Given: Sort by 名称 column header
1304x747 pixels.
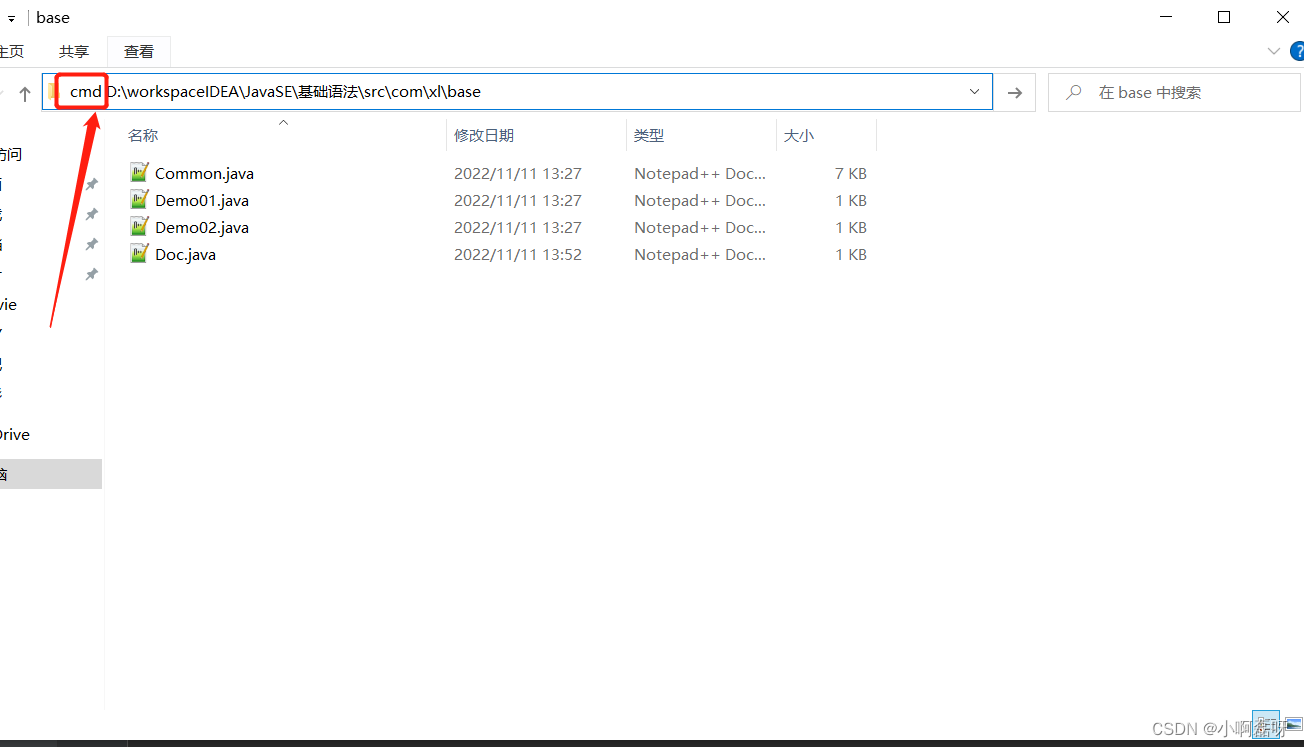Looking at the screenshot, I should pyautogui.click(x=143, y=135).
